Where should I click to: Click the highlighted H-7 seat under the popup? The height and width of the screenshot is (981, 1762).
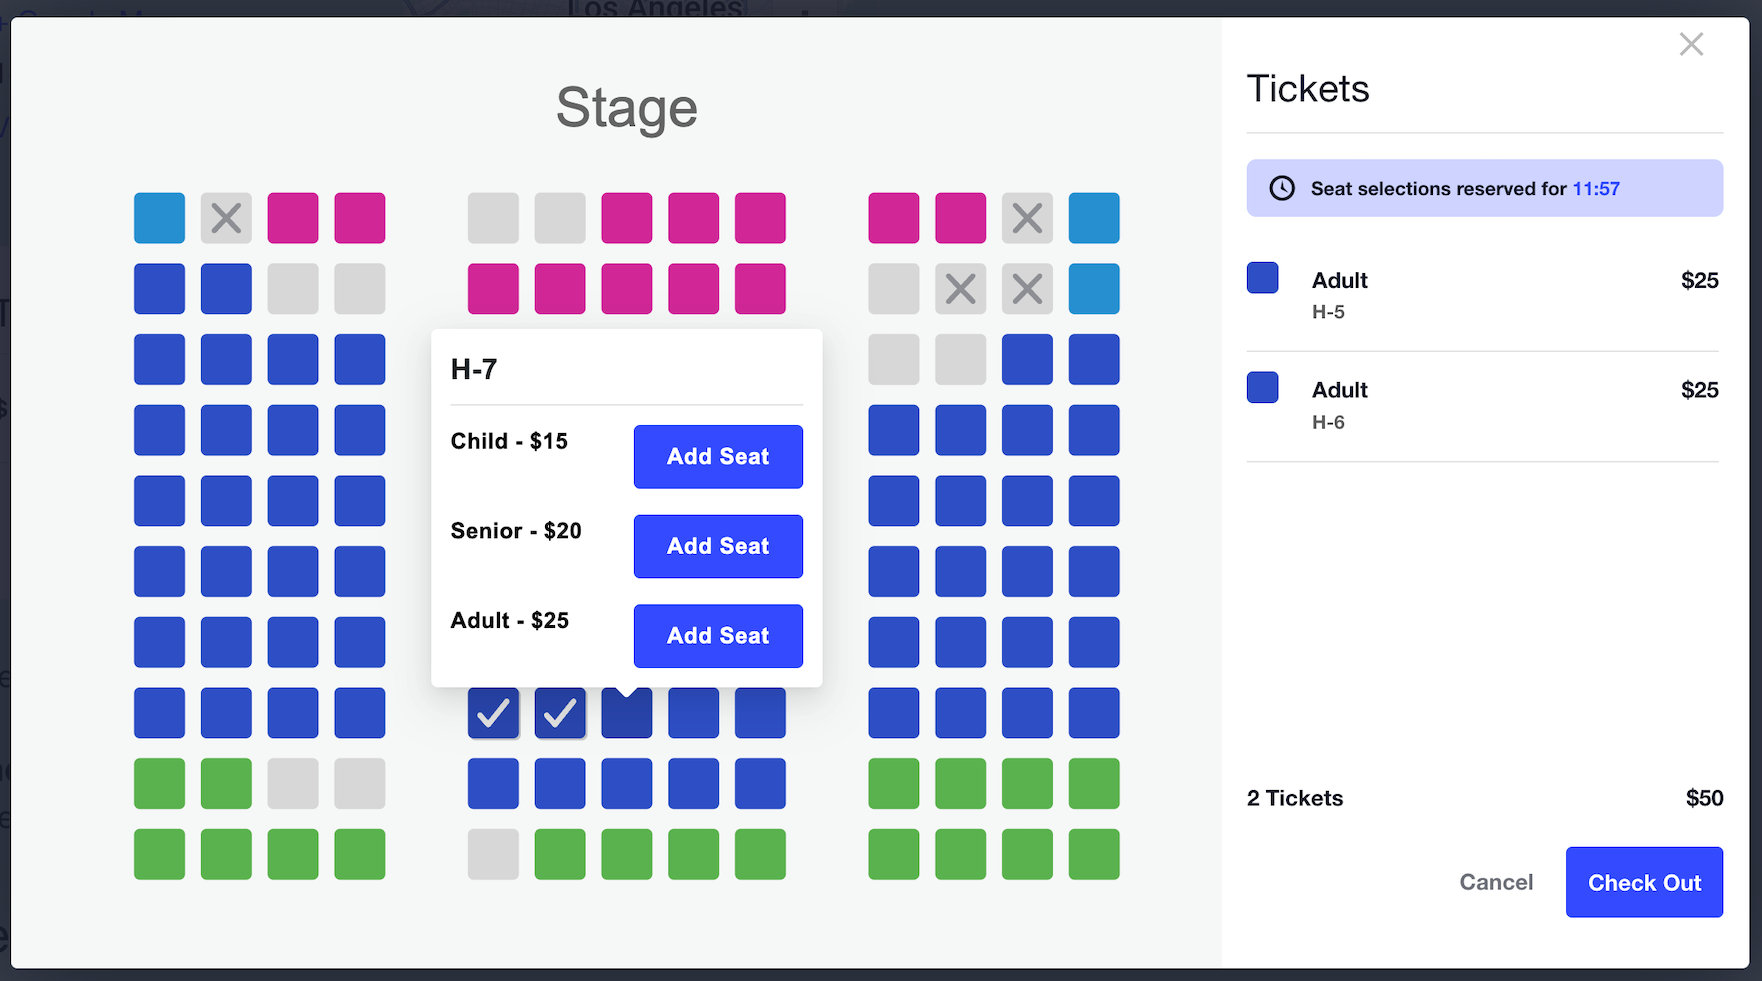tap(627, 716)
